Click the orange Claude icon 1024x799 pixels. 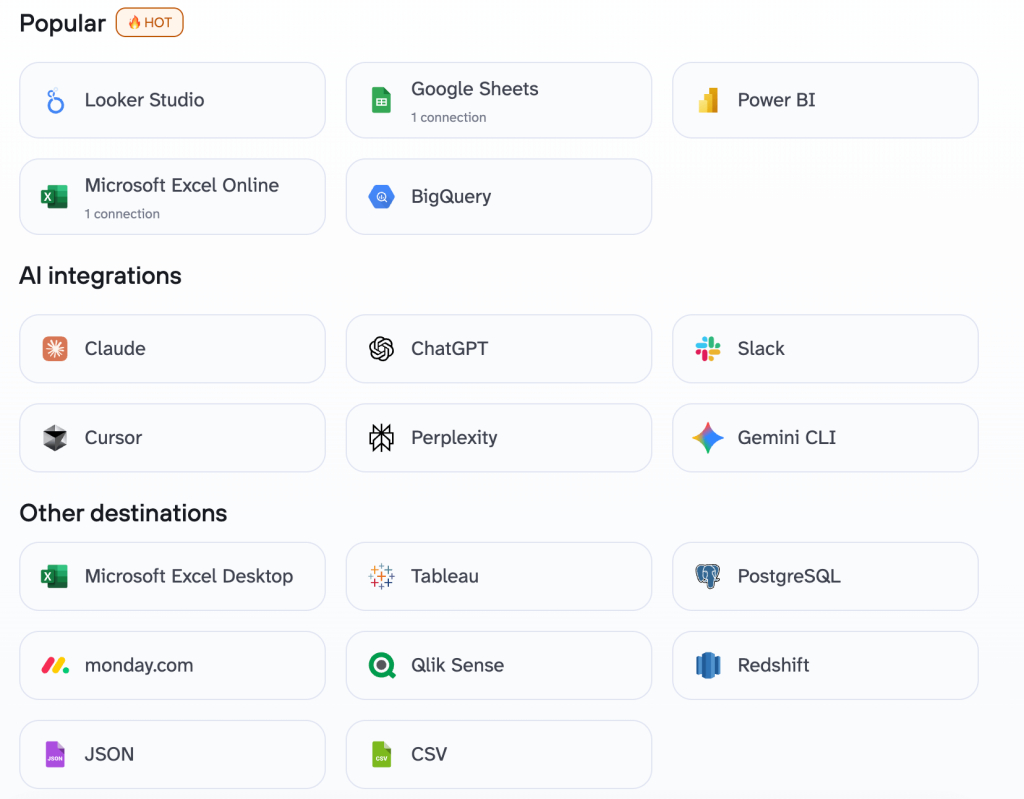click(55, 349)
